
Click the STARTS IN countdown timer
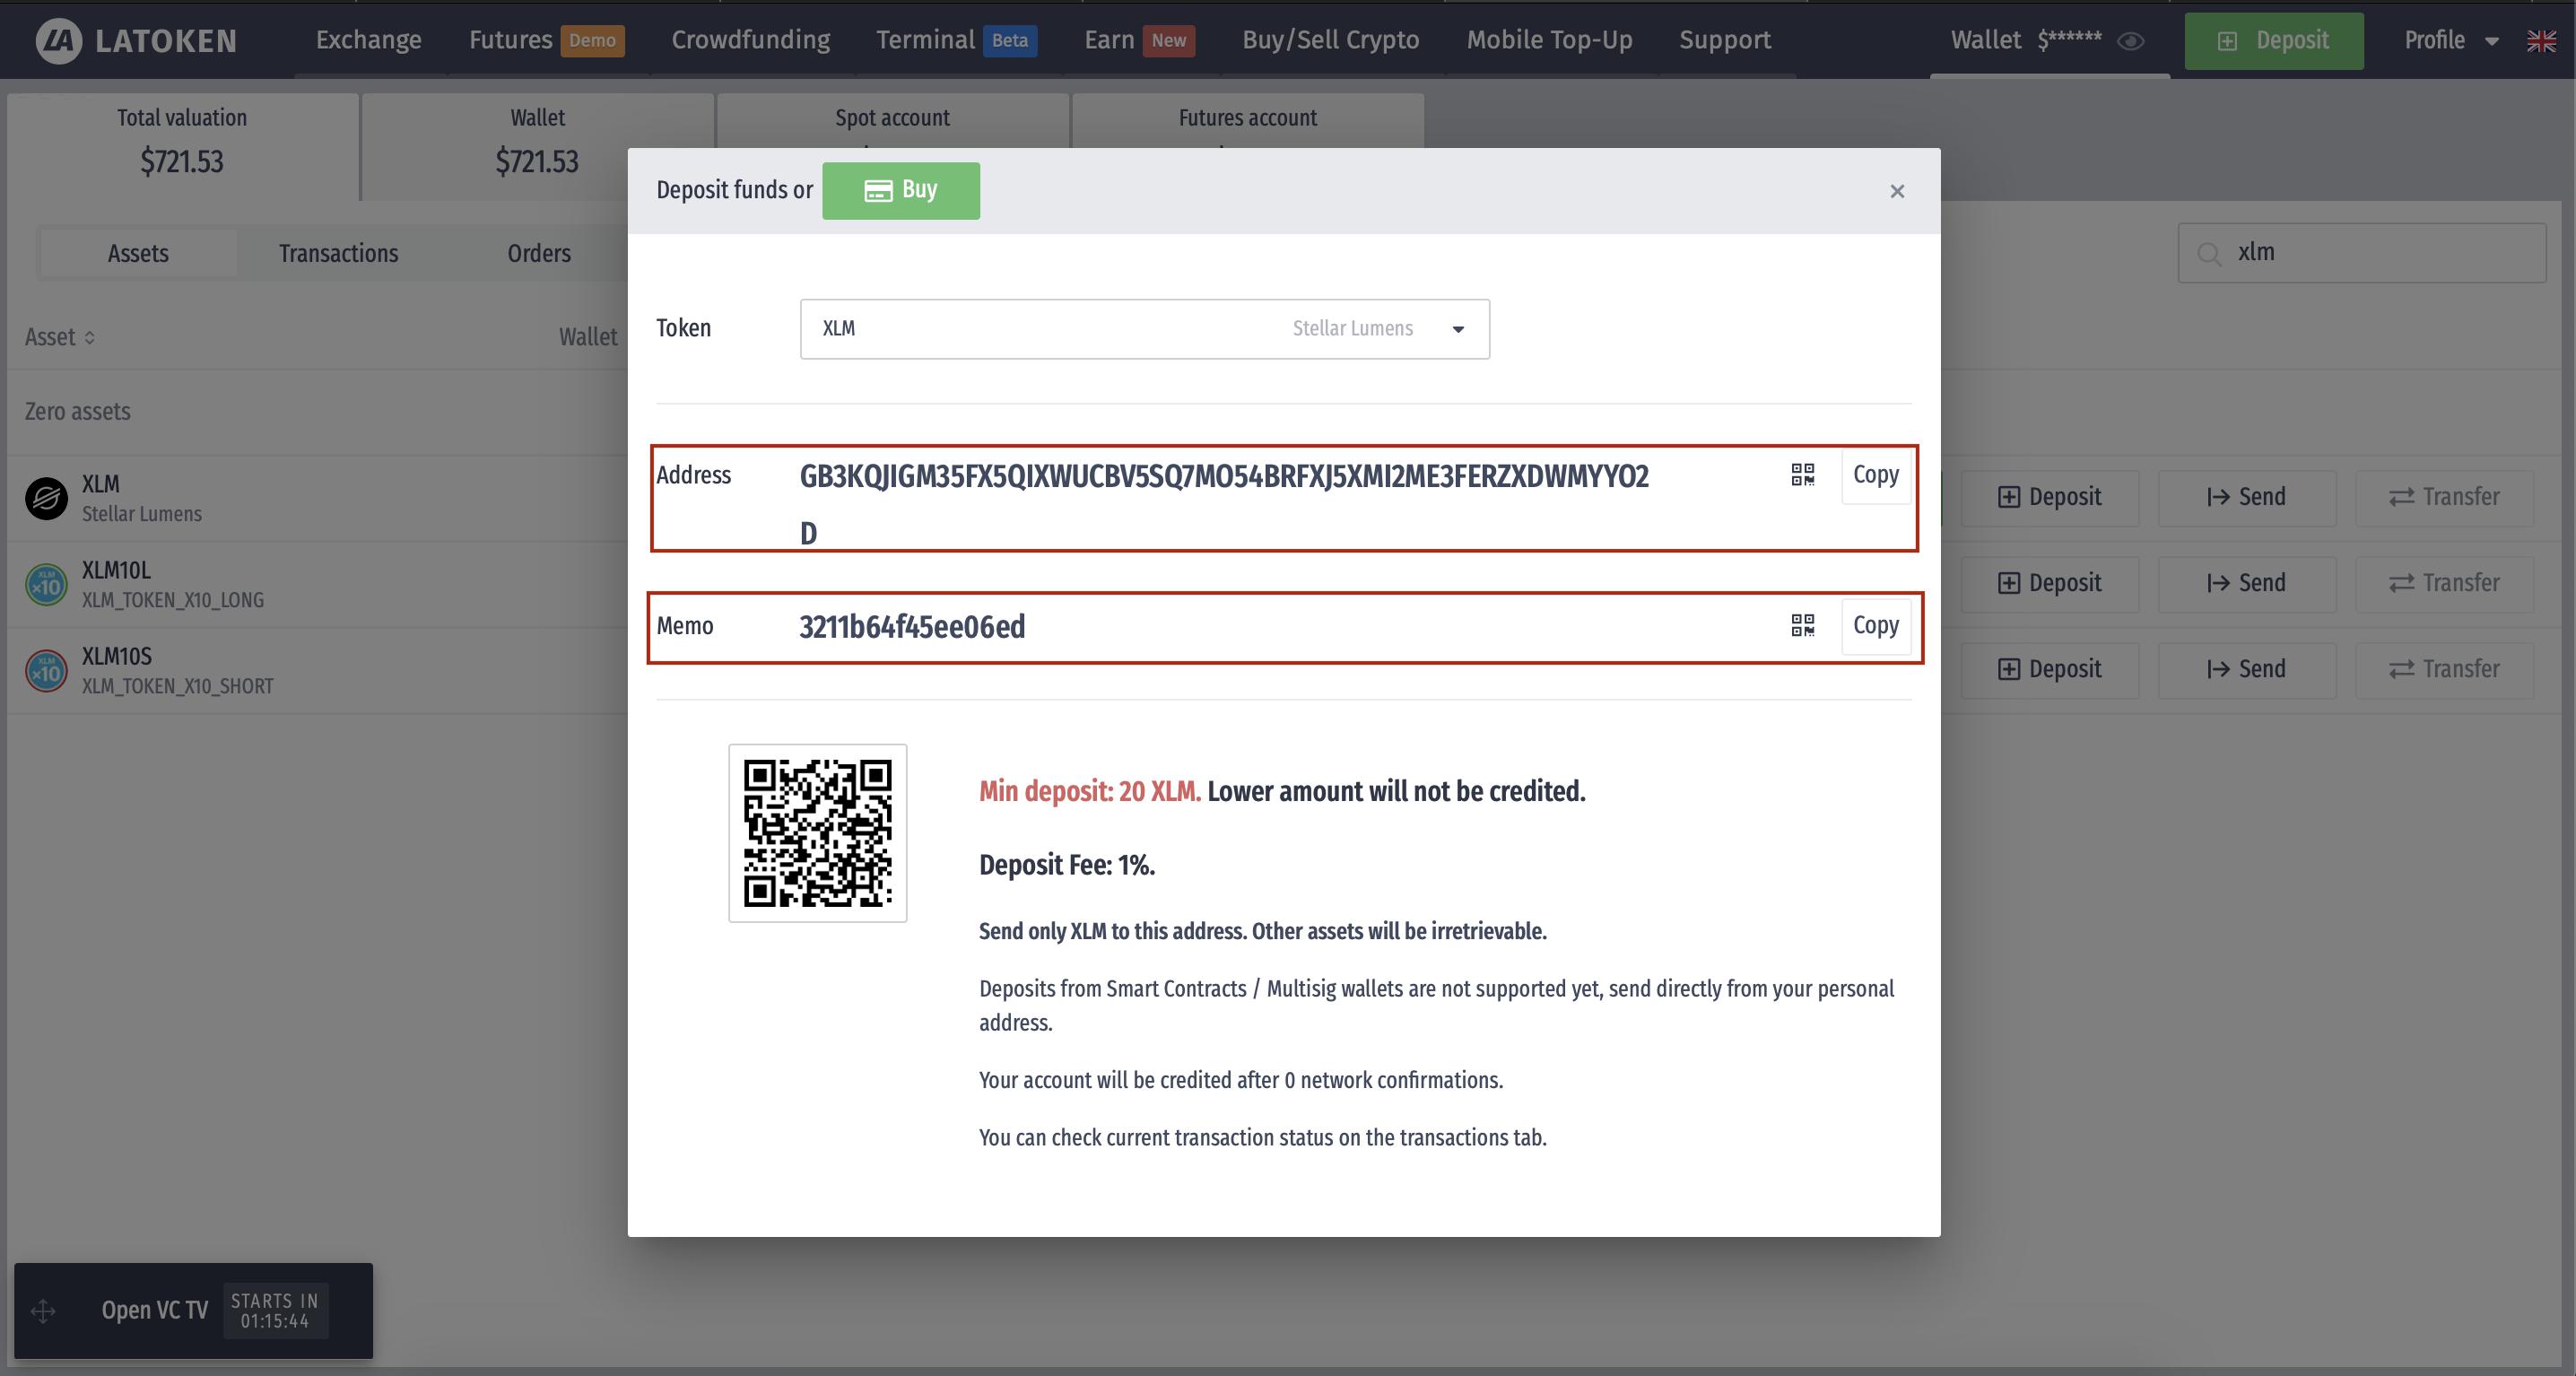pyautogui.click(x=275, y=1311)
